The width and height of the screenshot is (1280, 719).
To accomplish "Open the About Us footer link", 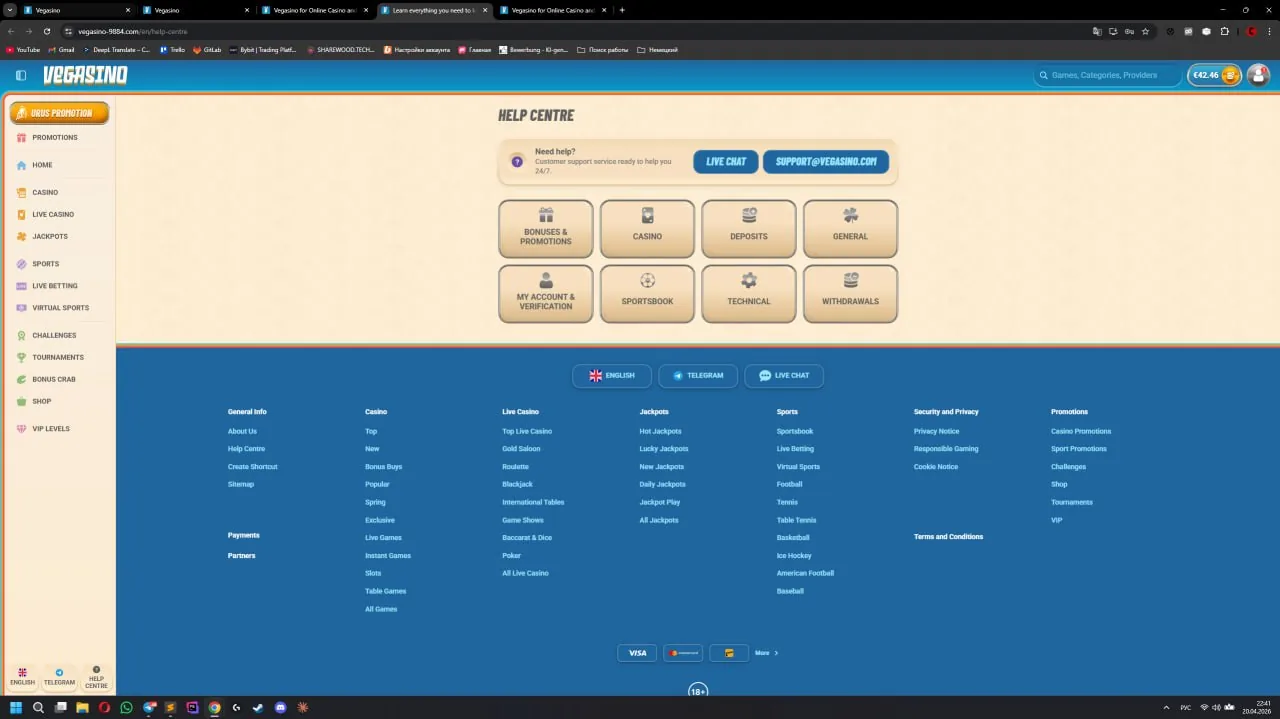I will click(x=242, y=431).
